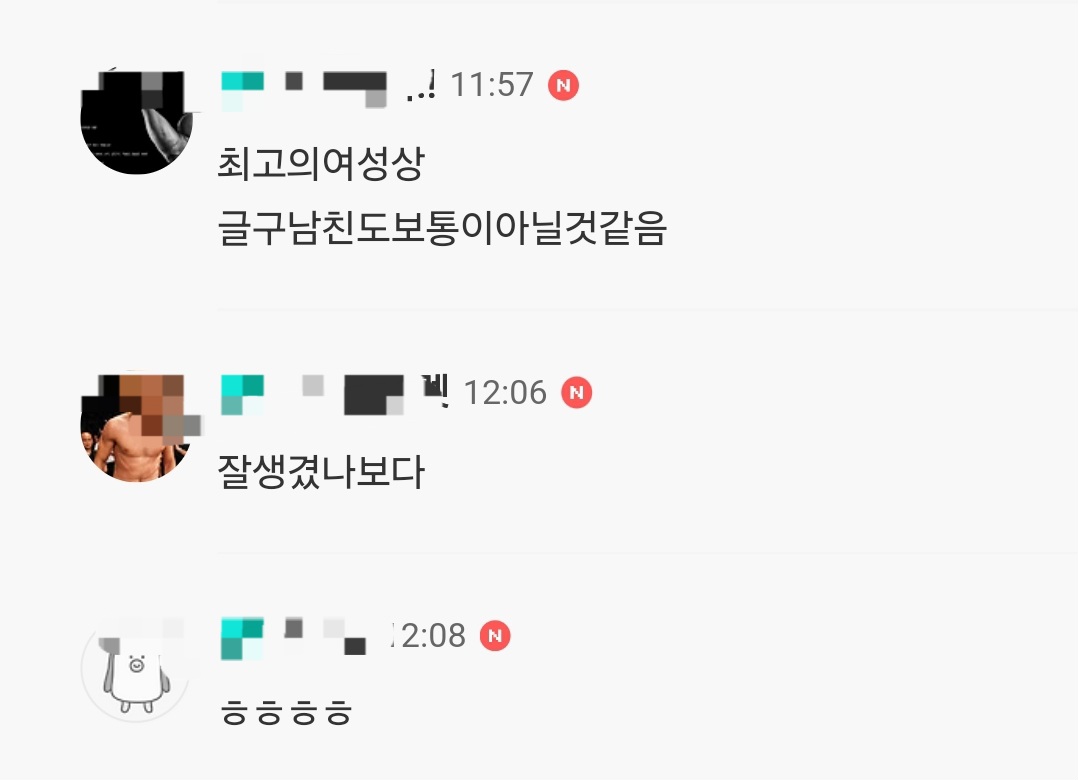Click the 11:57 timestamp
Screen dimensions: 1078x780
492,85
